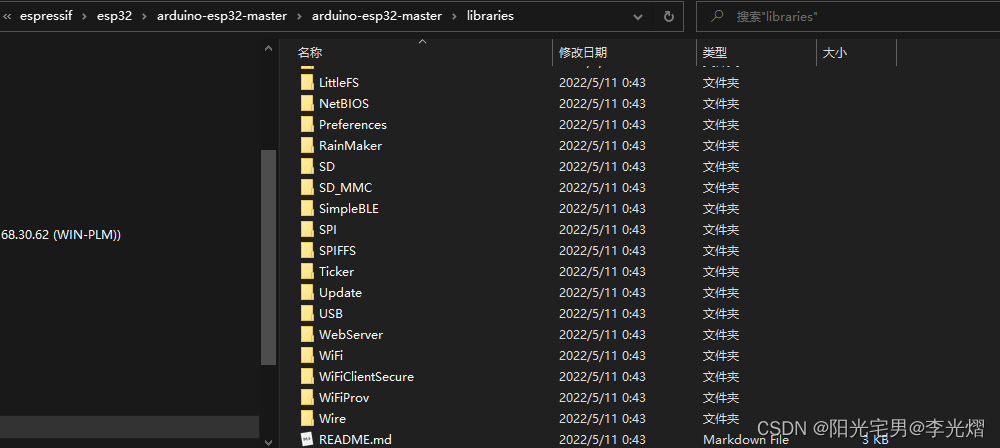This screenshot has width=1000, height=448.
Task: Select the LittleFS folder icon
Action: [307, 82]
